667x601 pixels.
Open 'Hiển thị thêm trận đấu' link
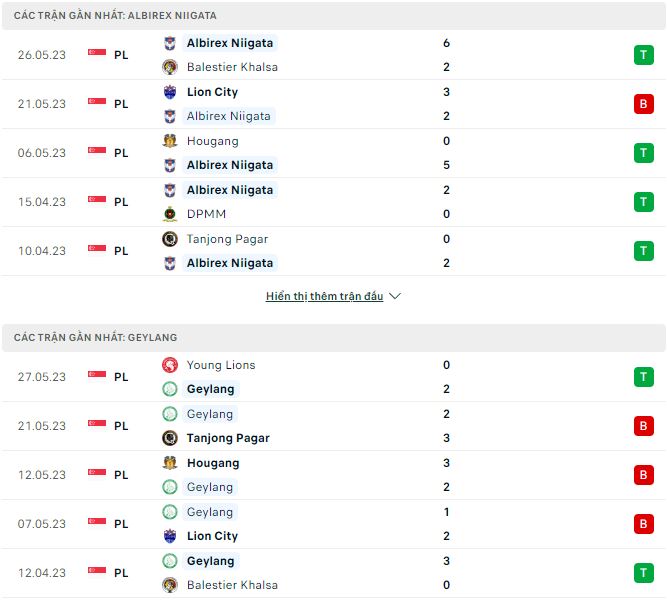coord(324,296)
